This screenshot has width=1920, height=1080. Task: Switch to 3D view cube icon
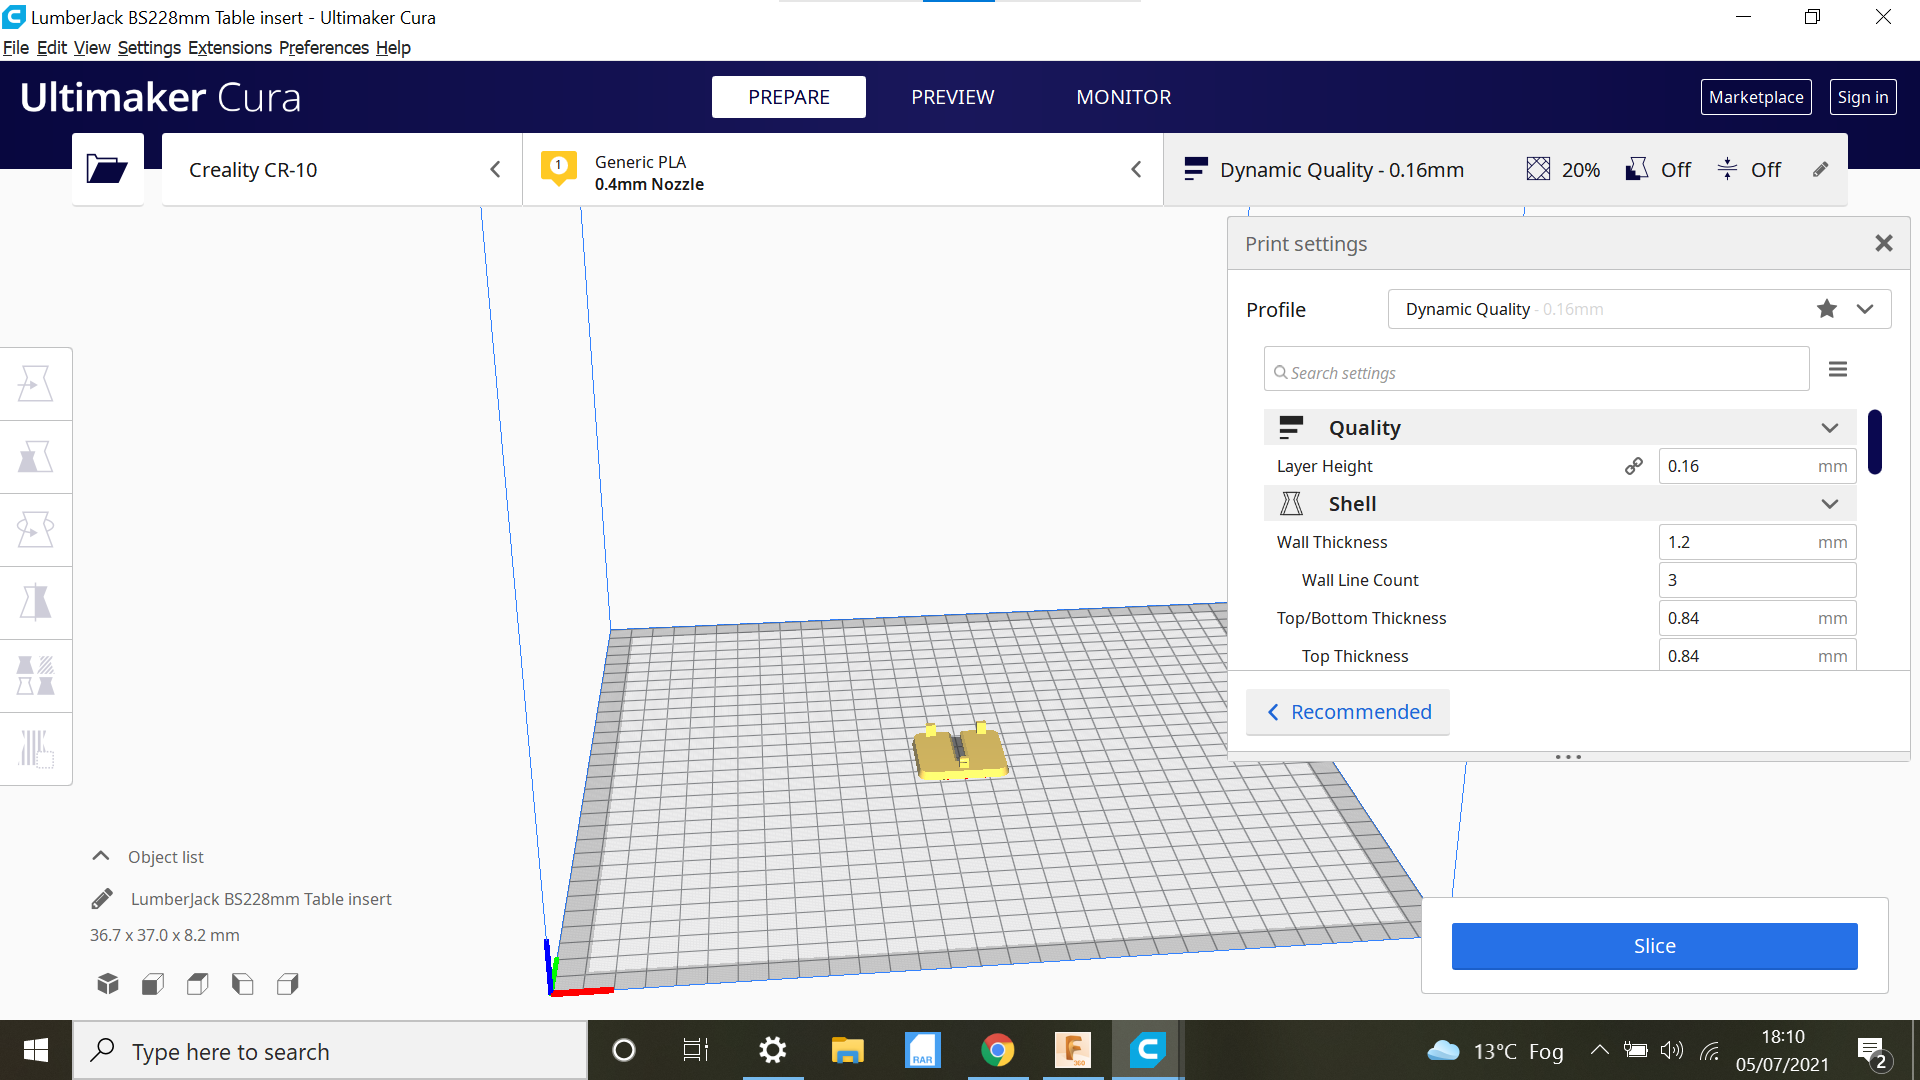tap(108, 984)
